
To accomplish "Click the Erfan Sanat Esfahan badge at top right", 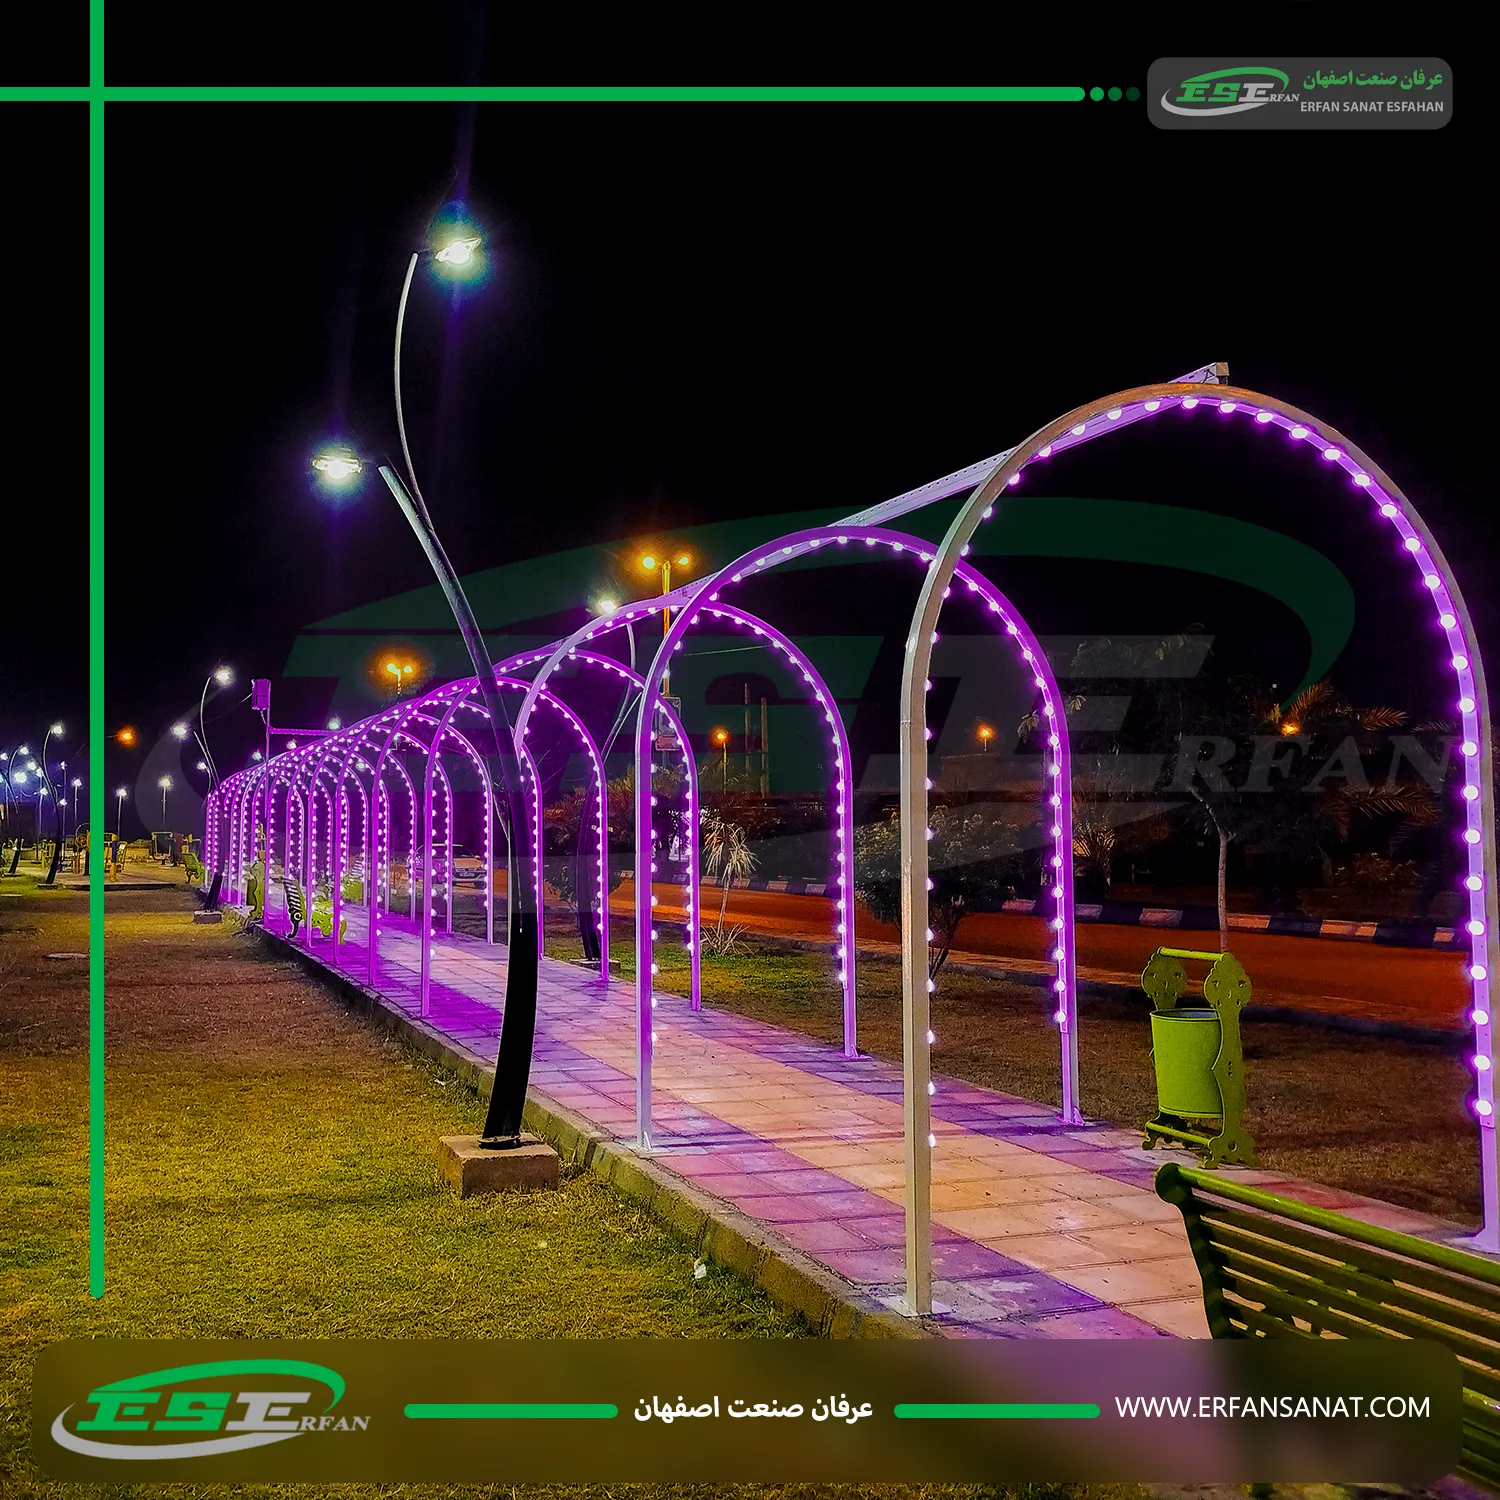I will 1299,93.
